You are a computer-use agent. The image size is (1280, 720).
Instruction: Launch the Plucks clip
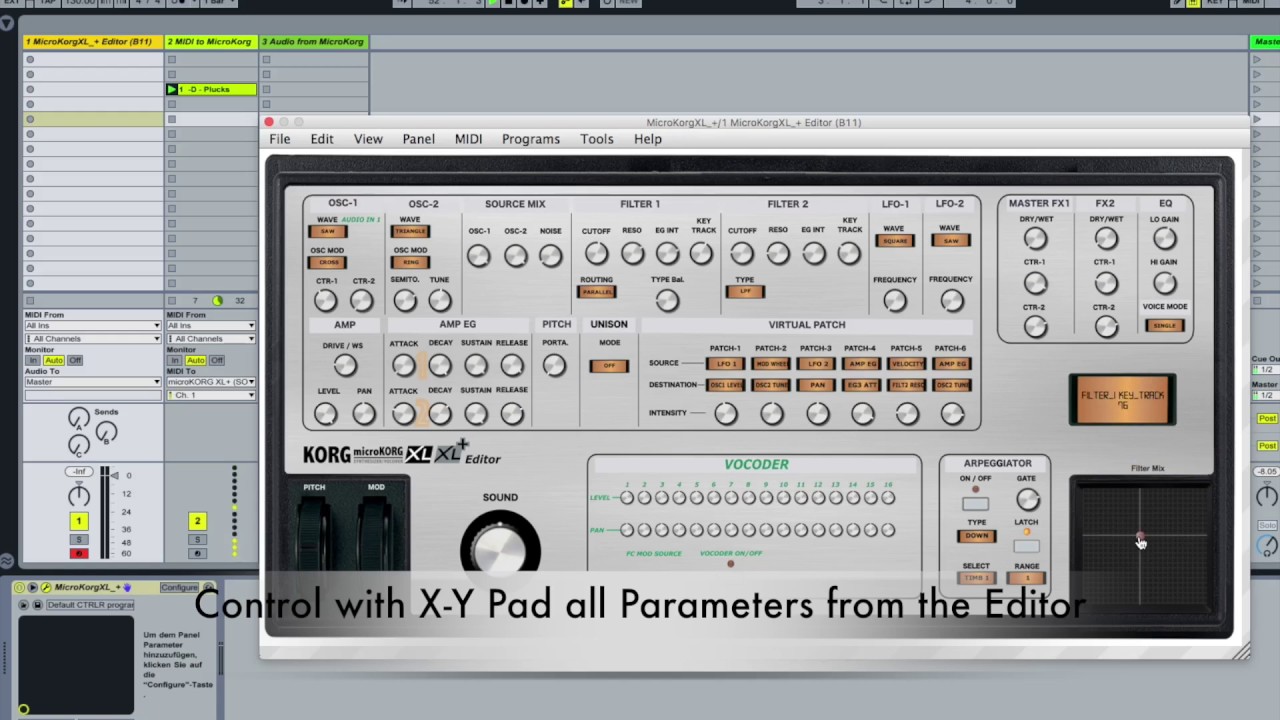(x=172, y=90)
